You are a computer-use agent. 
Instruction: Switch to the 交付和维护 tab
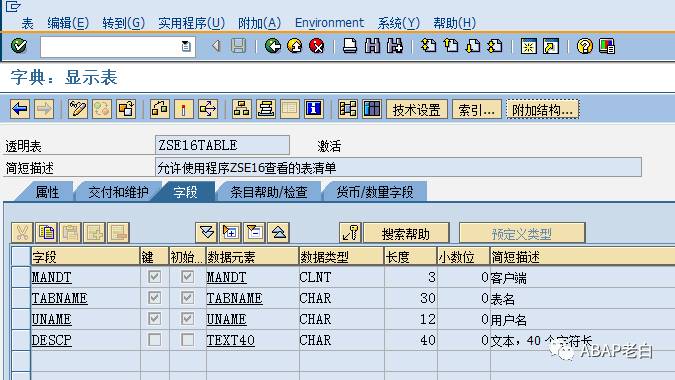coord(118,192)
